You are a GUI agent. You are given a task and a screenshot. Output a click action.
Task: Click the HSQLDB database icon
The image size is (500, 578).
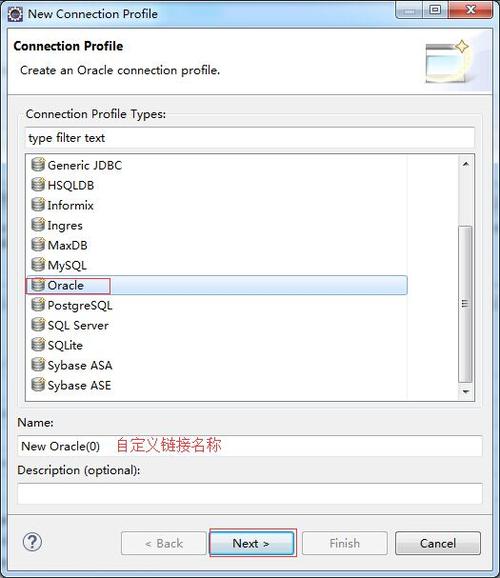click(x=38, y=185)
